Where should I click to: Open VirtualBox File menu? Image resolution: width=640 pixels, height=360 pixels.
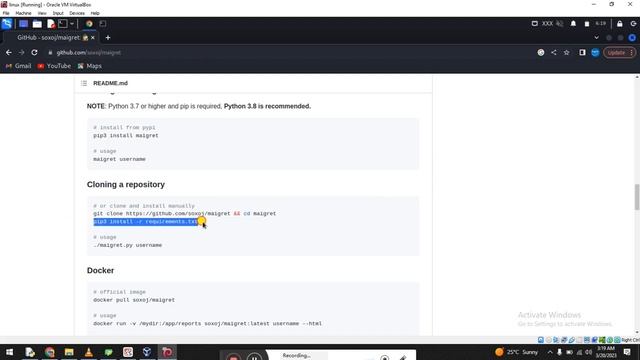[6, 13]
